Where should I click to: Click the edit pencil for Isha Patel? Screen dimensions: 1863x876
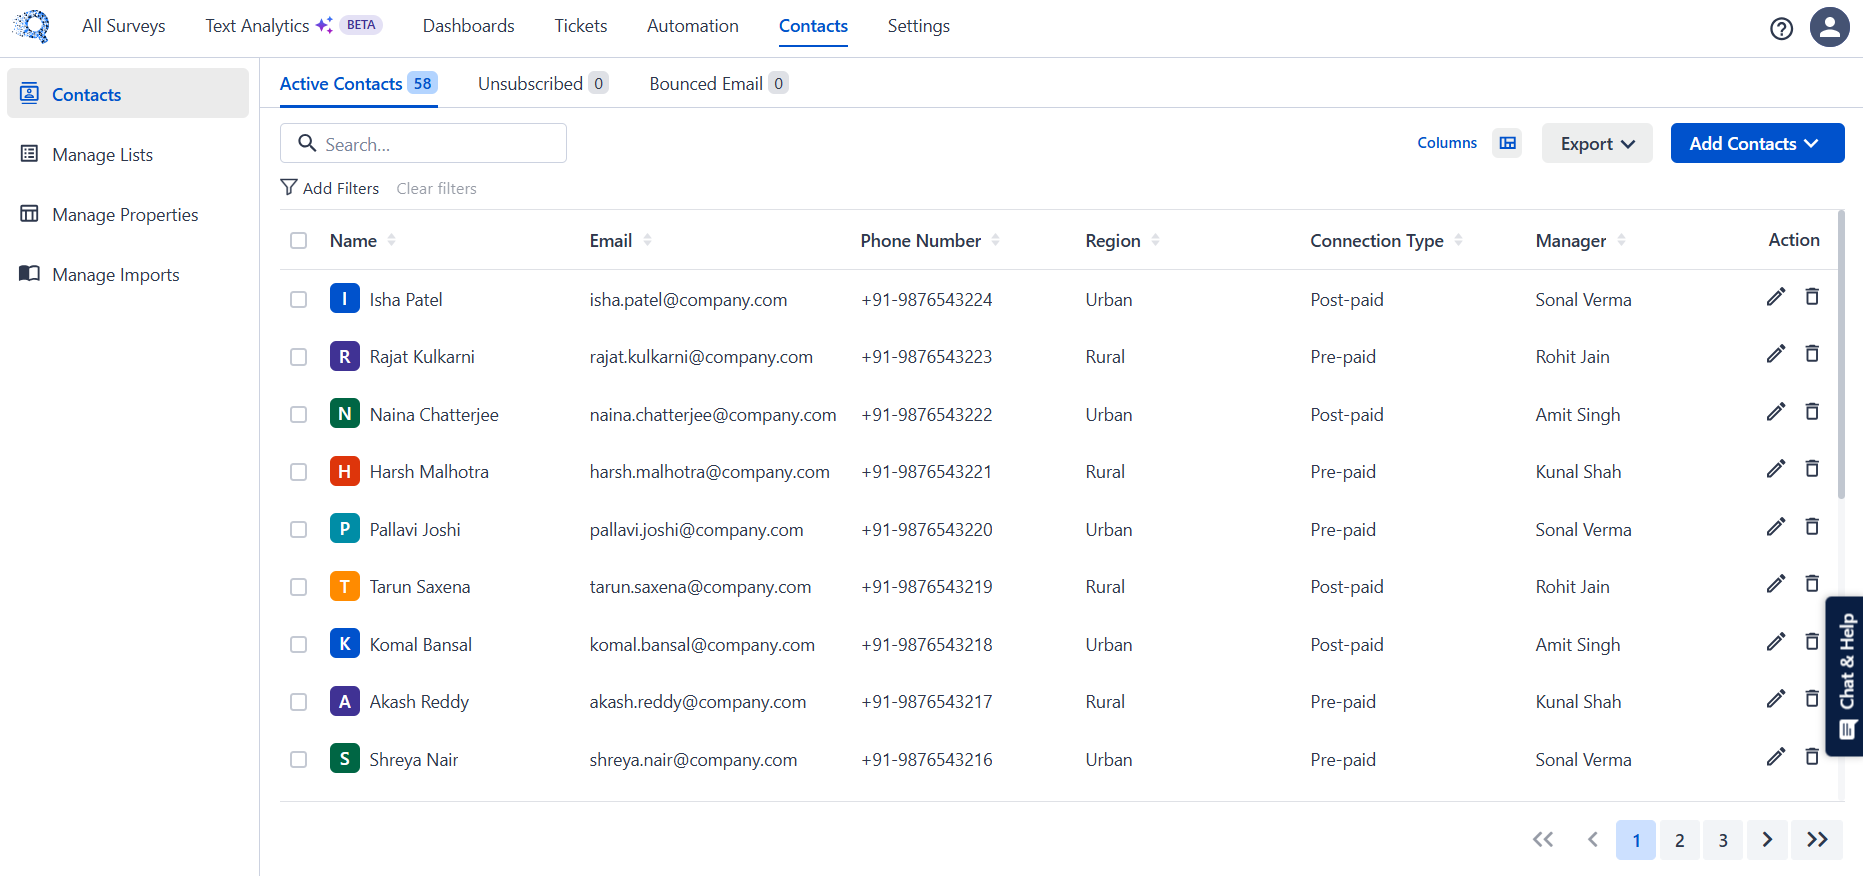pos(1775,297)
